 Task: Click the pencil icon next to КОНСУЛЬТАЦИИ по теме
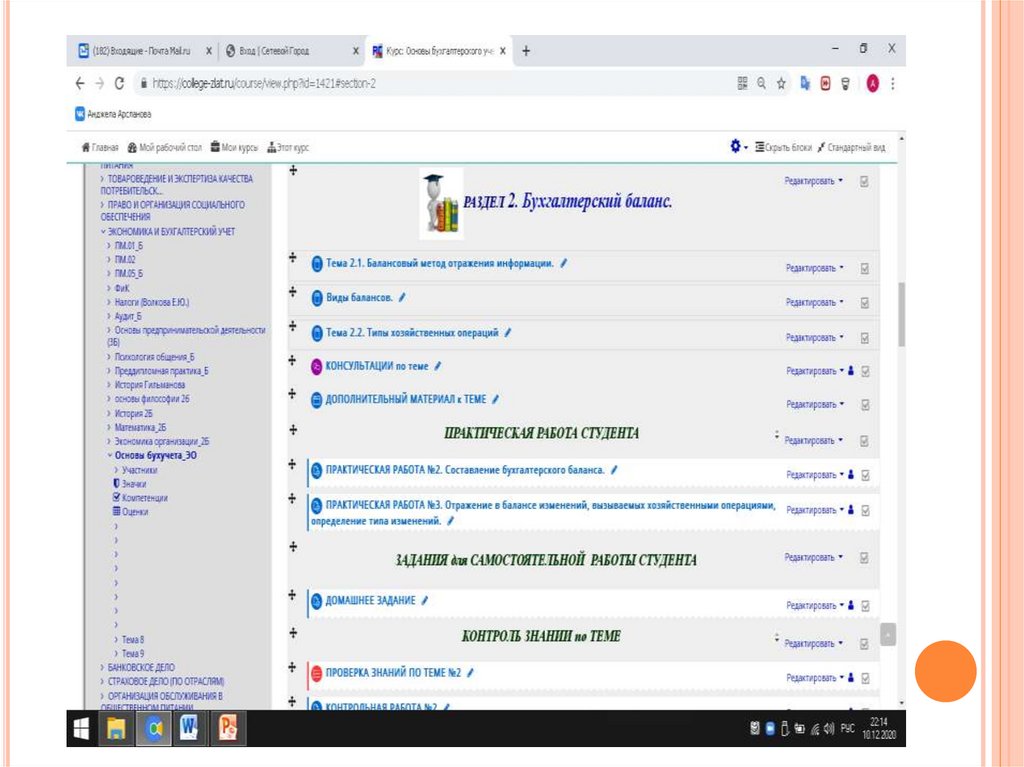[x=438, y=367]
